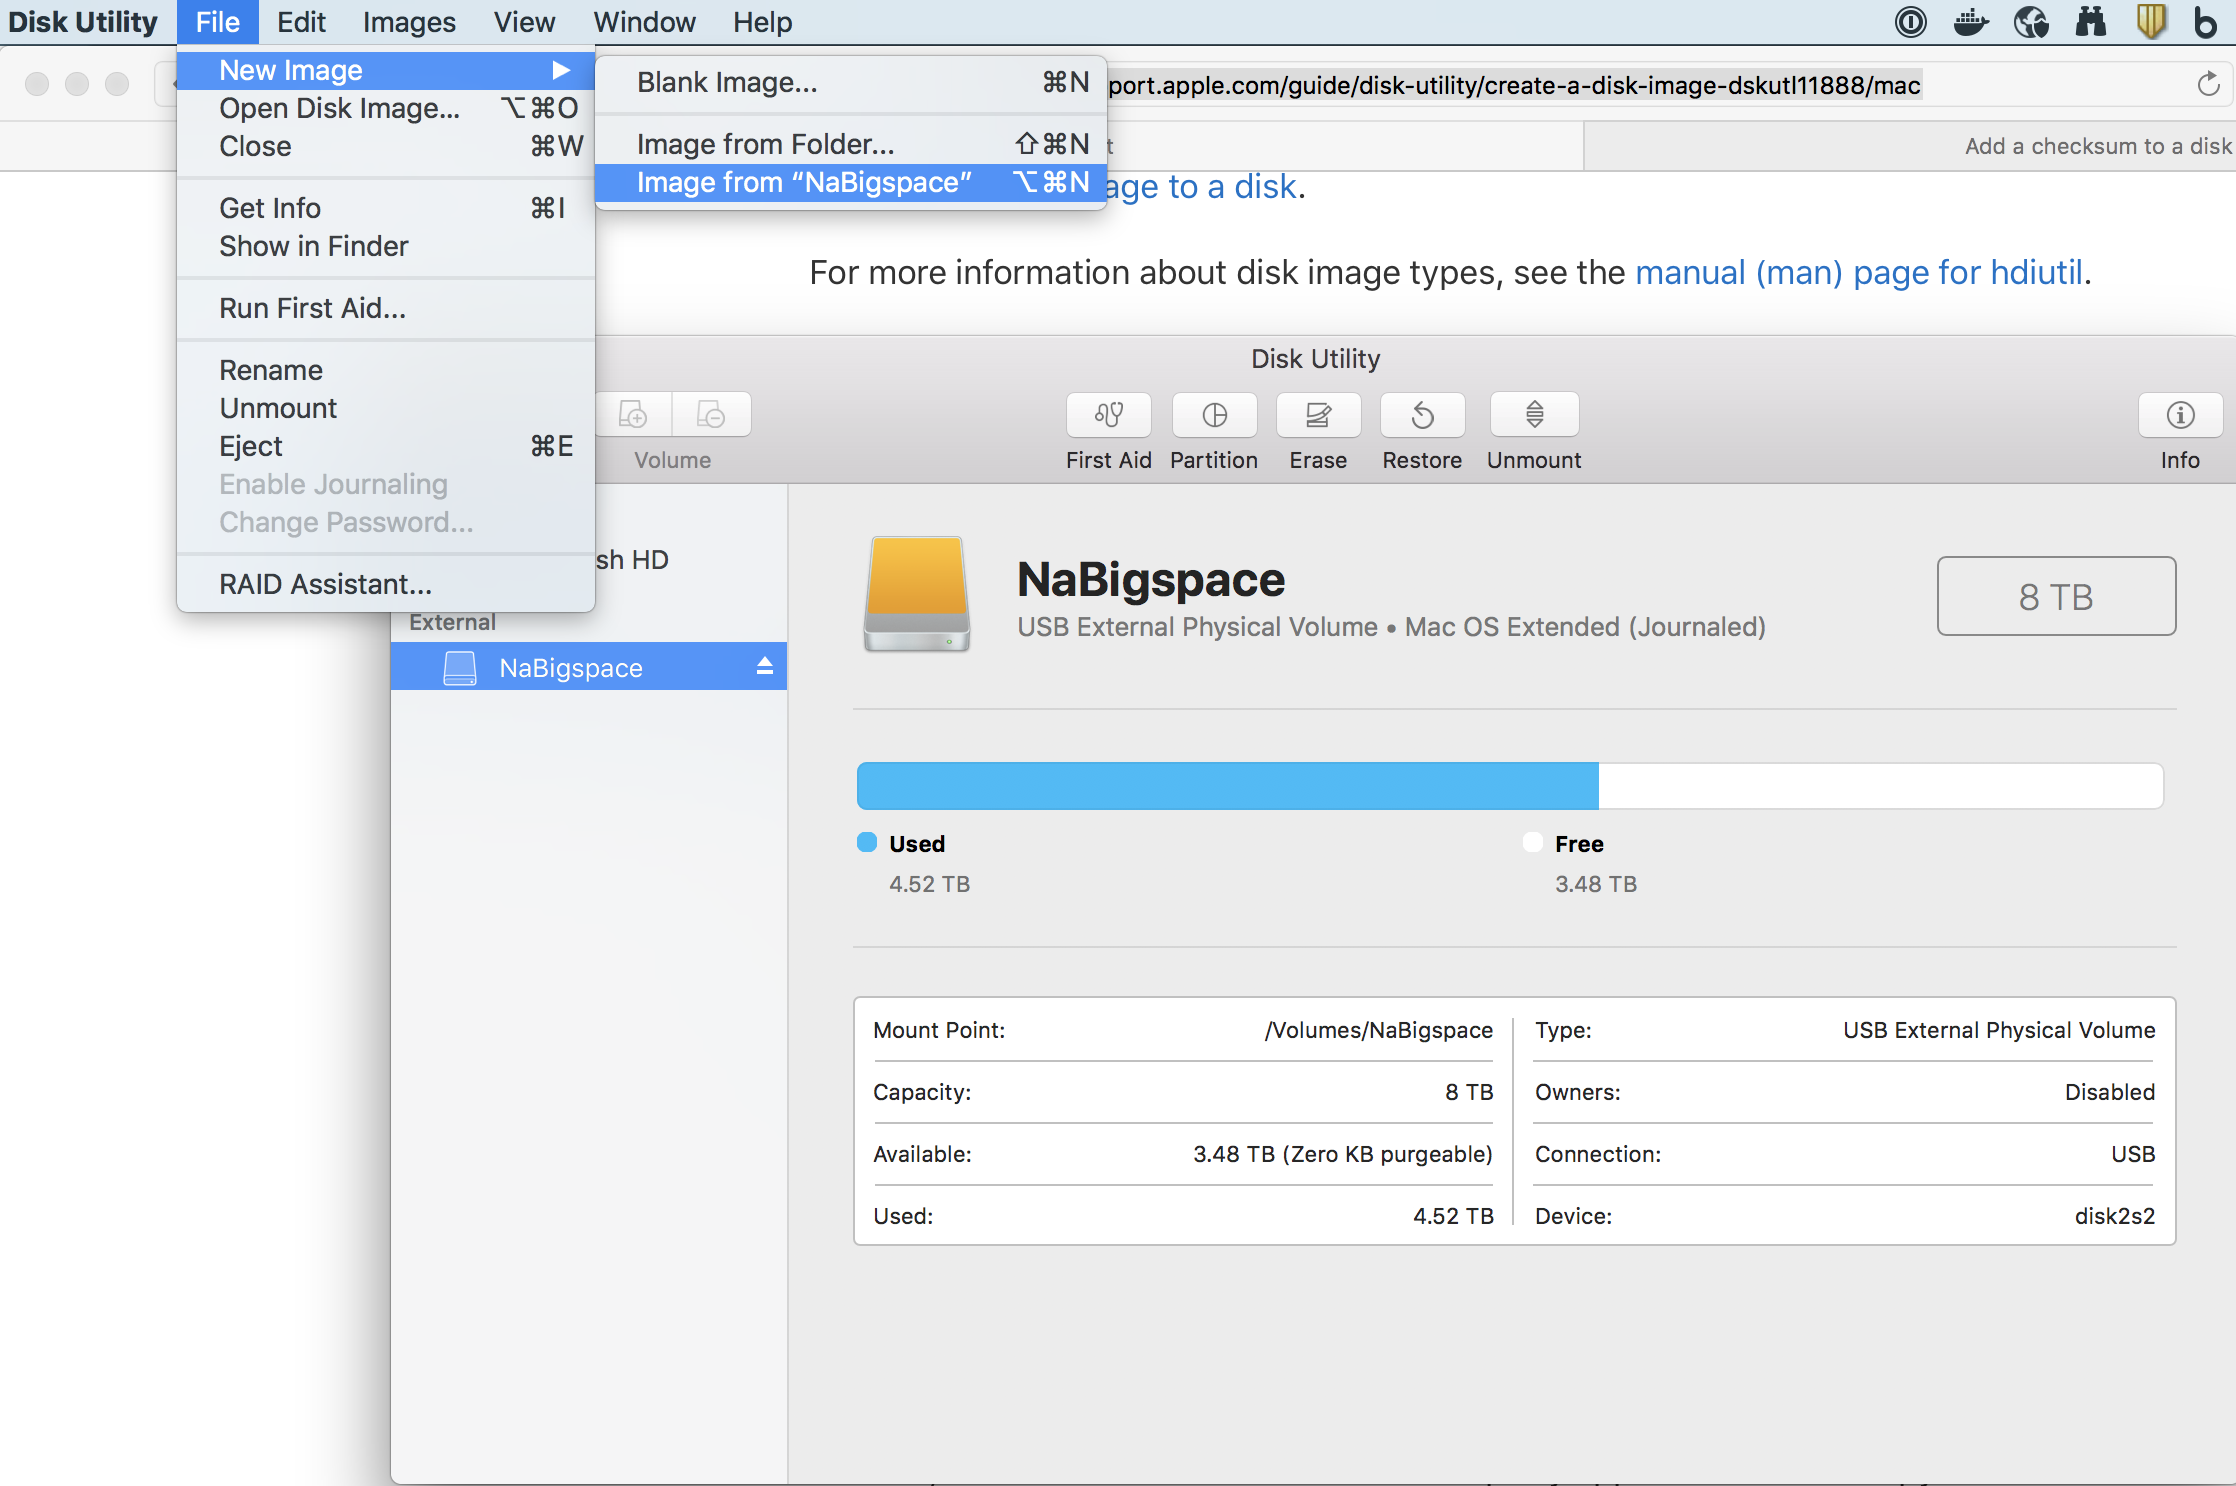Reload the Safari page

pyautogui.click(x=2208, y=85)
